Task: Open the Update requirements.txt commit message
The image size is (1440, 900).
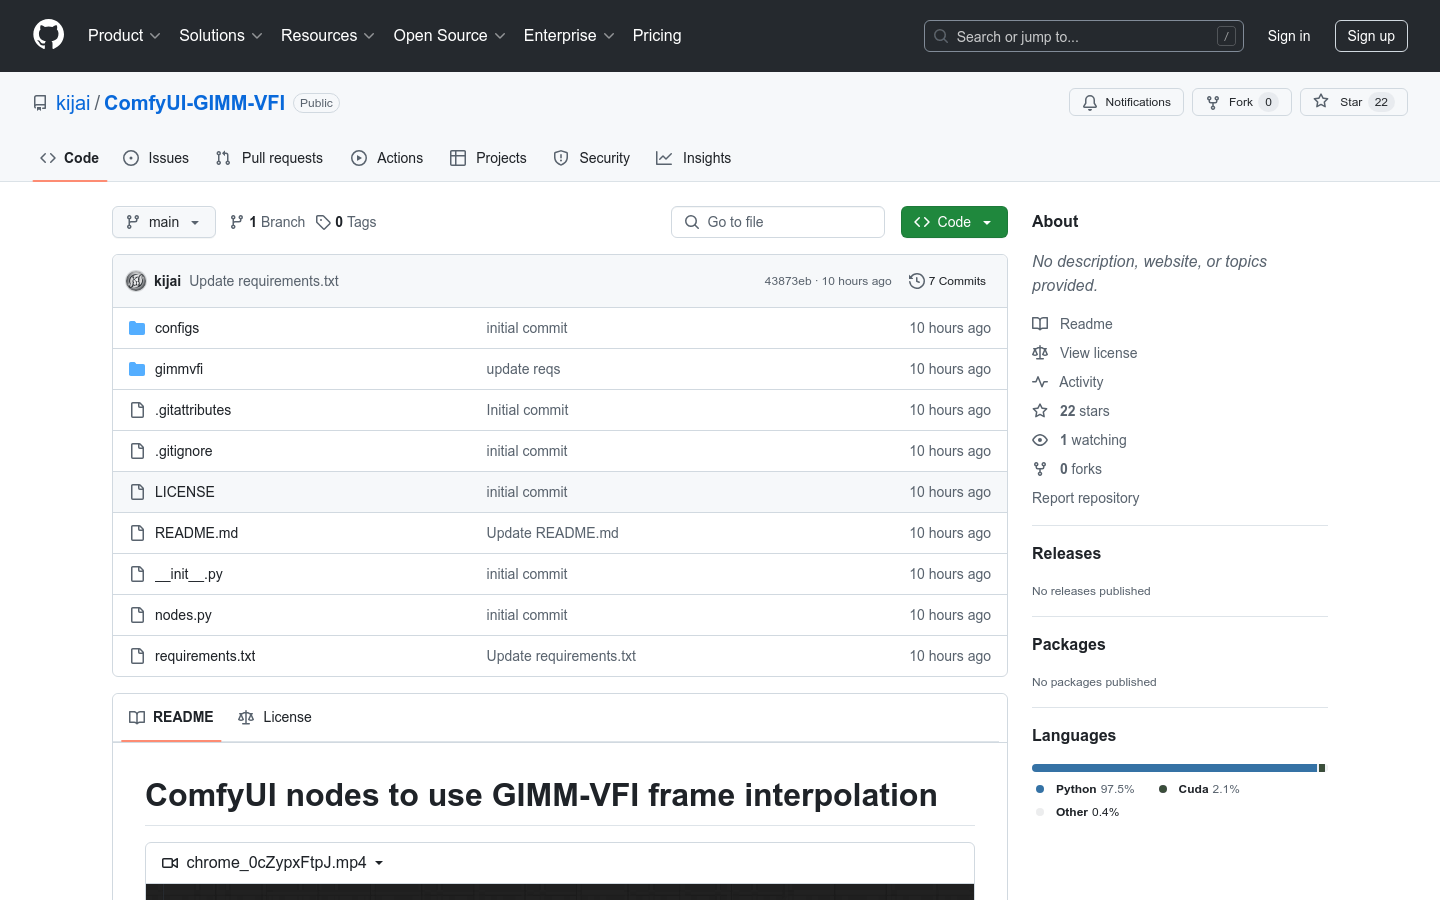Action: pos(264,281)
